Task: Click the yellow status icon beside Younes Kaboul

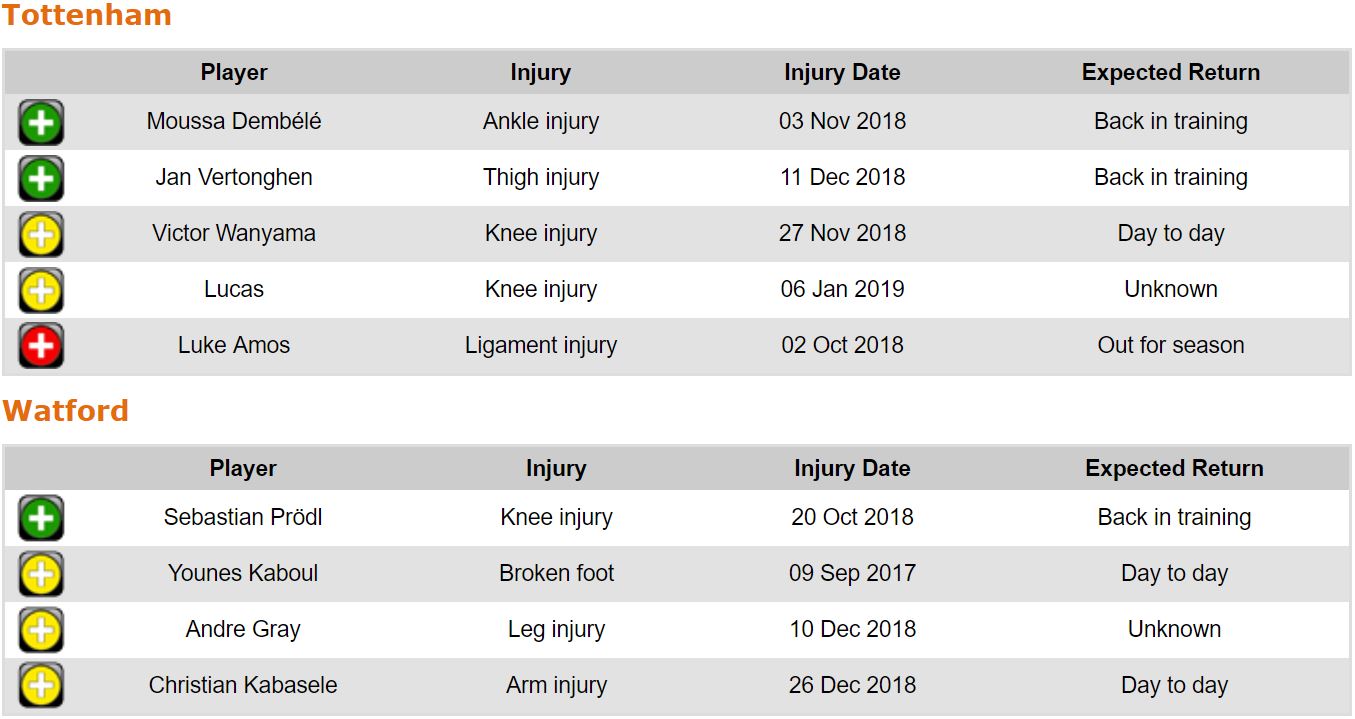Action: tap(41, 575)
